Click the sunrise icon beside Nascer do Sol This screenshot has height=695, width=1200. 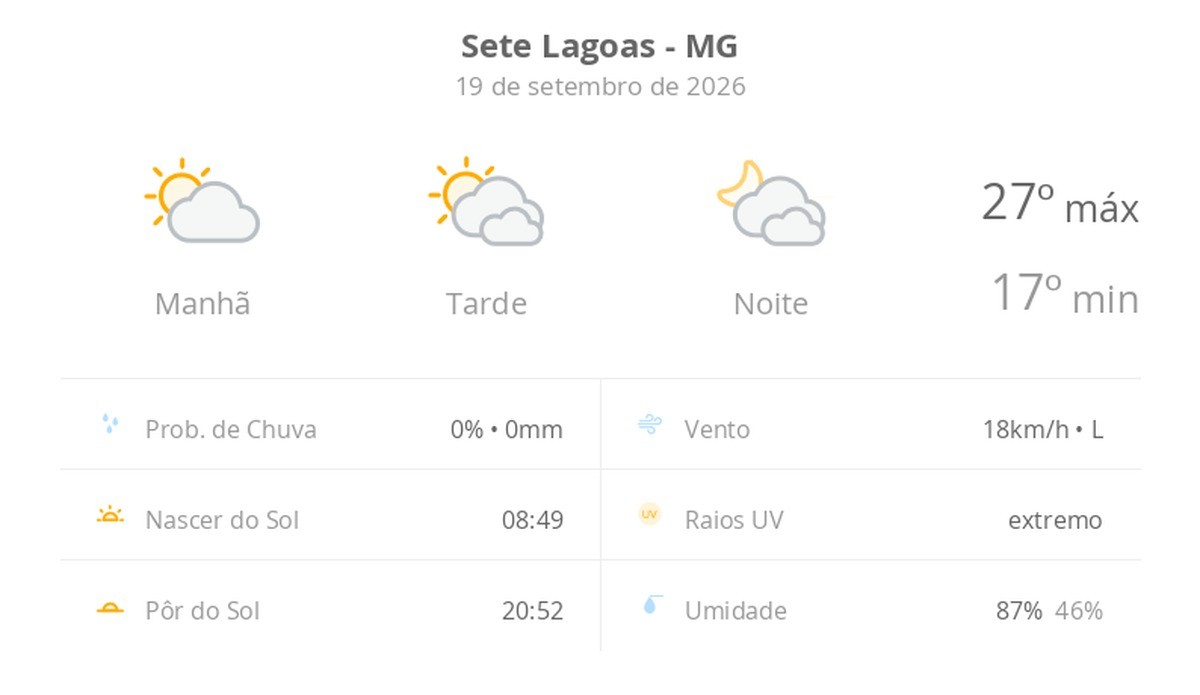coord(110,516)
